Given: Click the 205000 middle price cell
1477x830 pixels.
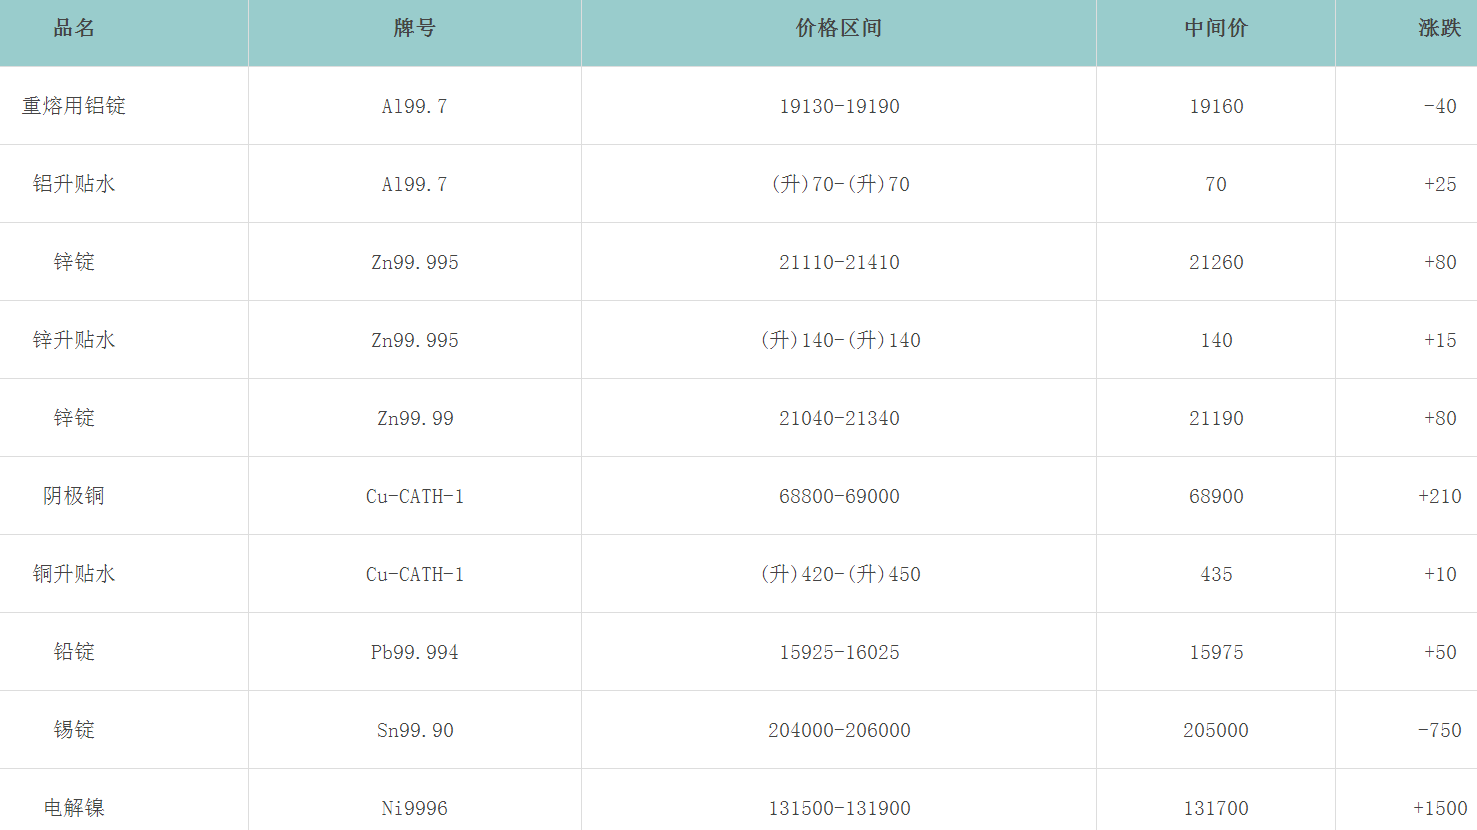Looking at the screenshot, I should (1216, 730).
